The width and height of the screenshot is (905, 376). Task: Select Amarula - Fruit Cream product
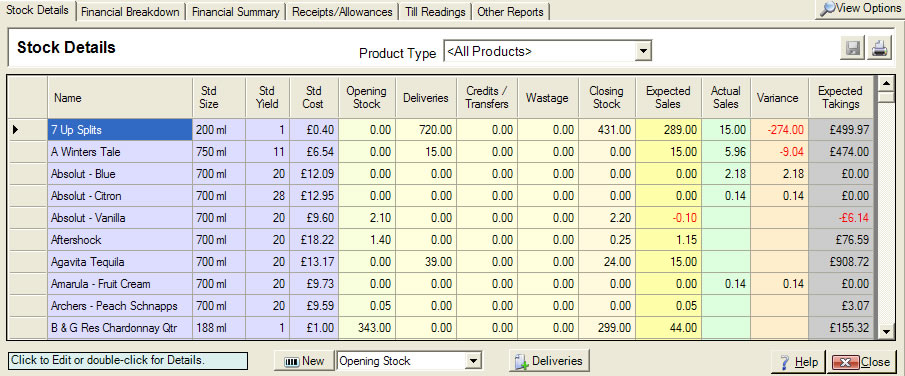pos(119,284)
